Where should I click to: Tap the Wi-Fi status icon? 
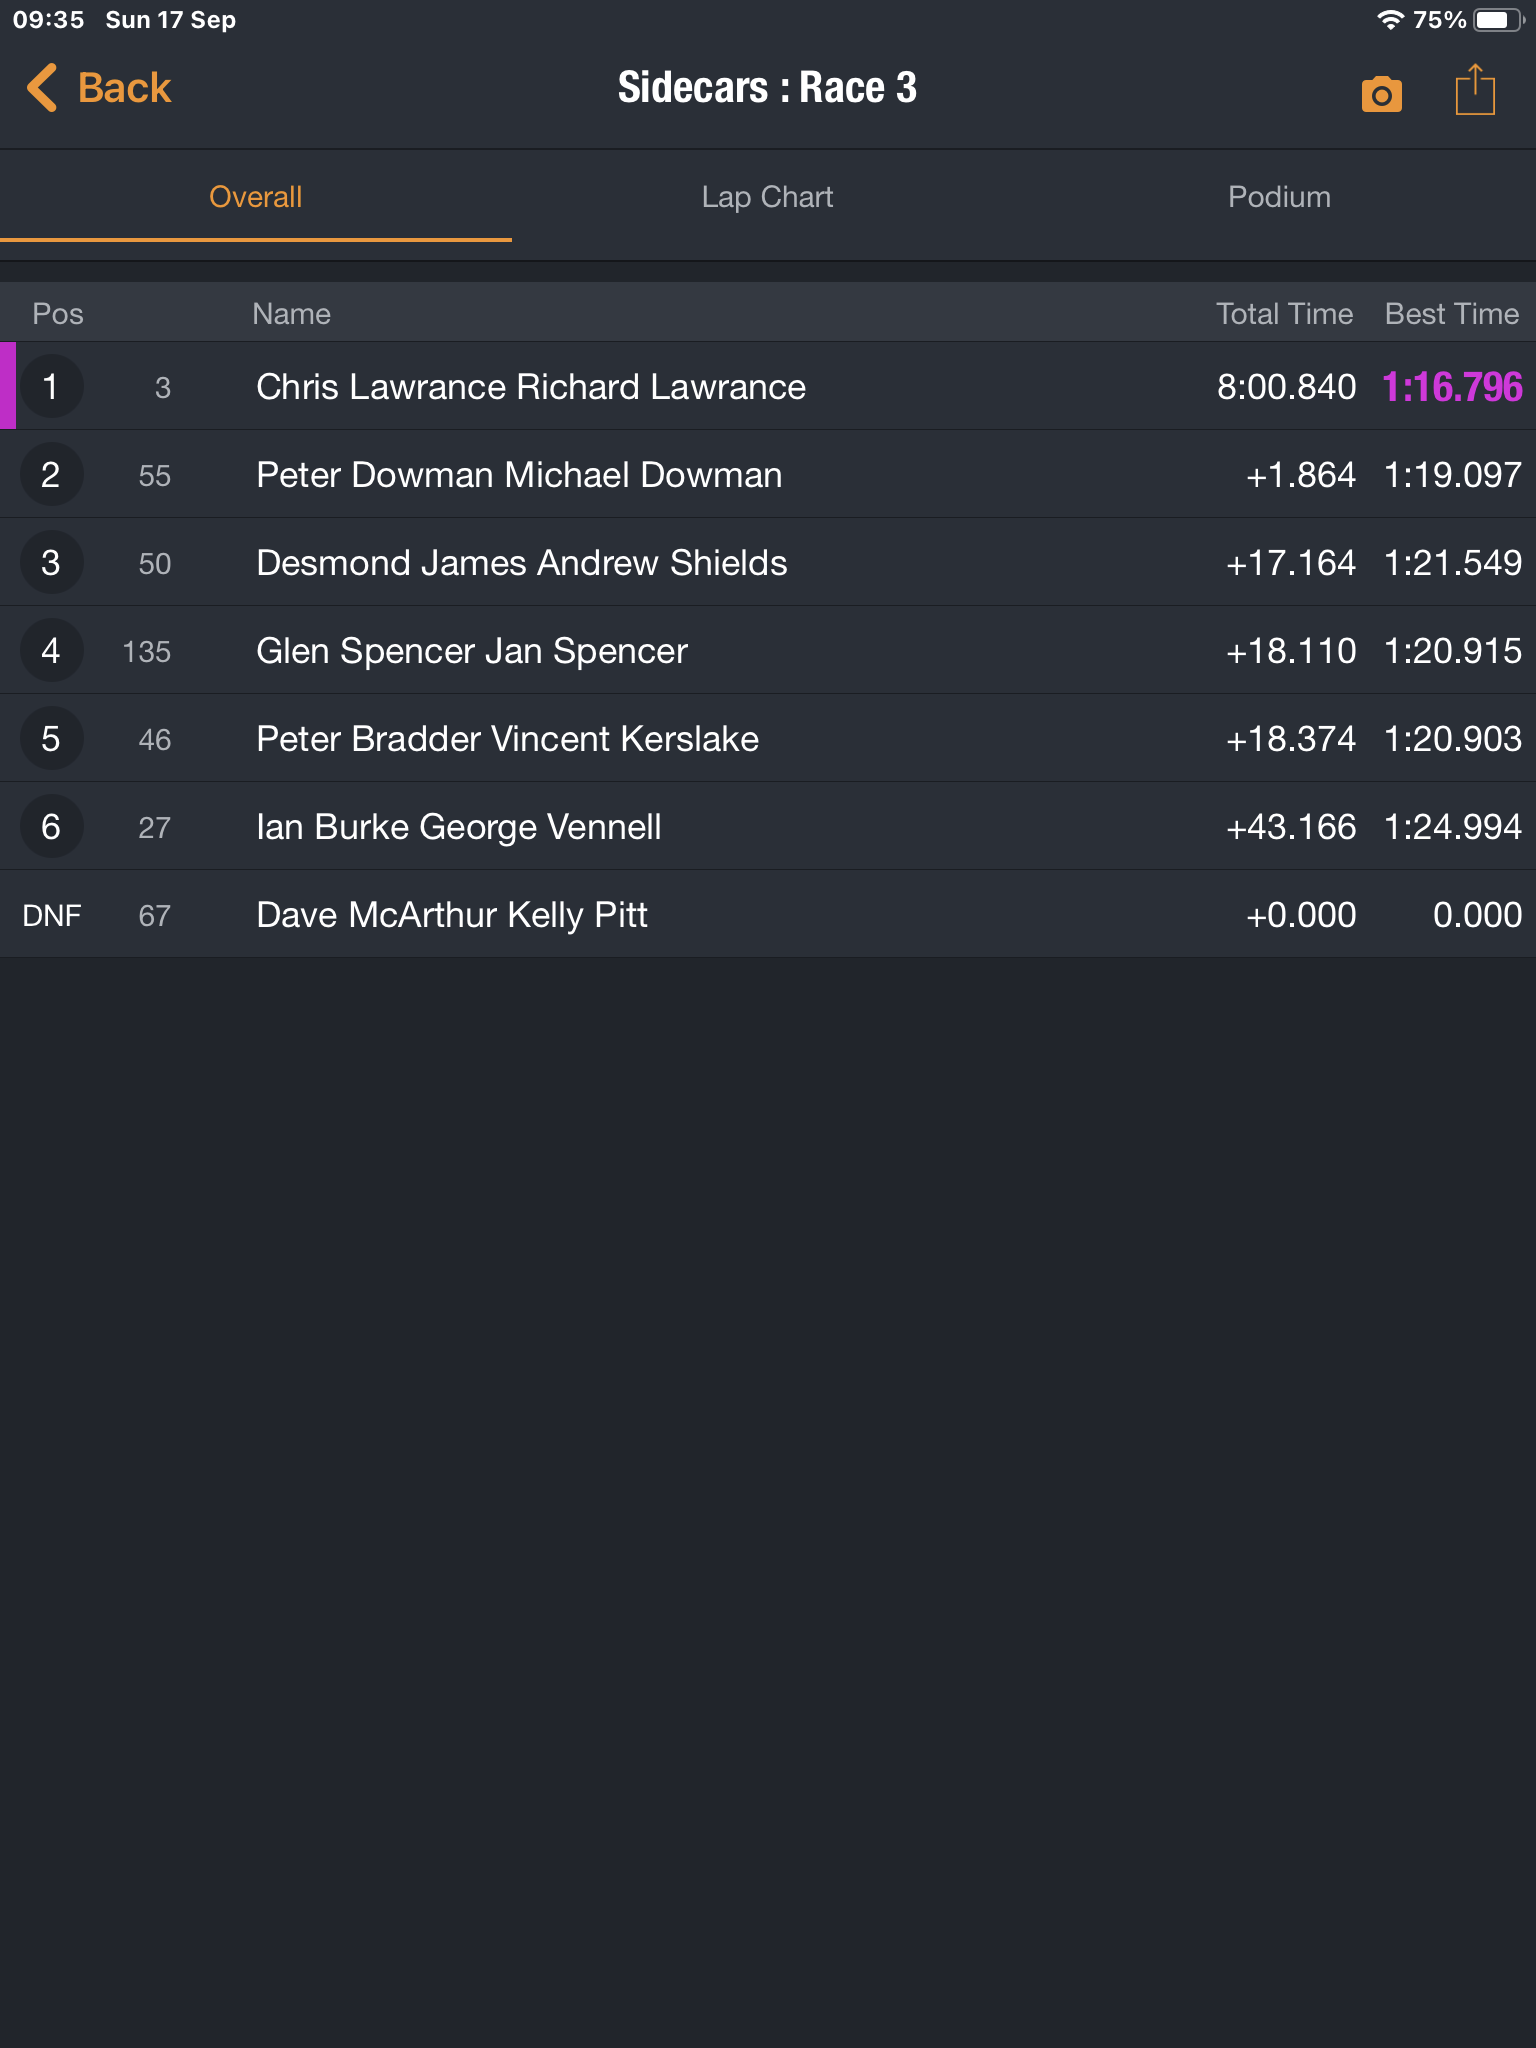[1389, 20]
